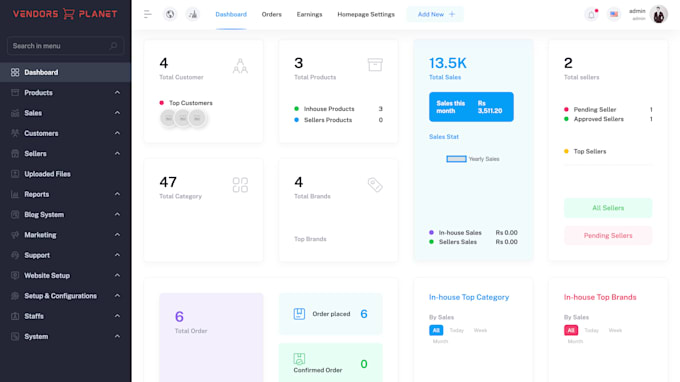This screenshot has height=382, width=680.
Task: Expand the Reports menu chevron
Action: (117, 194)
